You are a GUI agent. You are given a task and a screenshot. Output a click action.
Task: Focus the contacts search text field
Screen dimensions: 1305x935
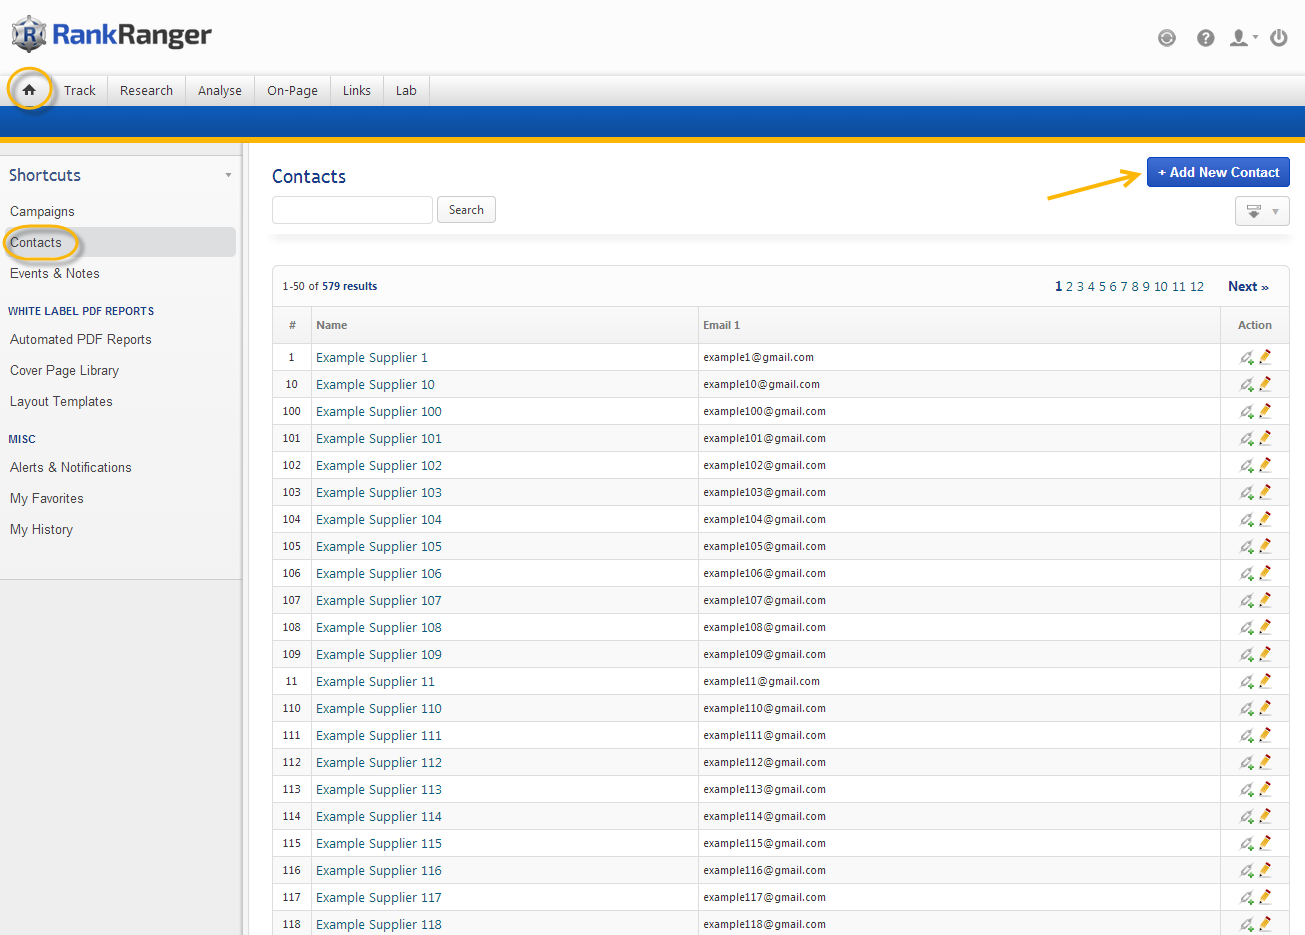(x=352, y=210)
